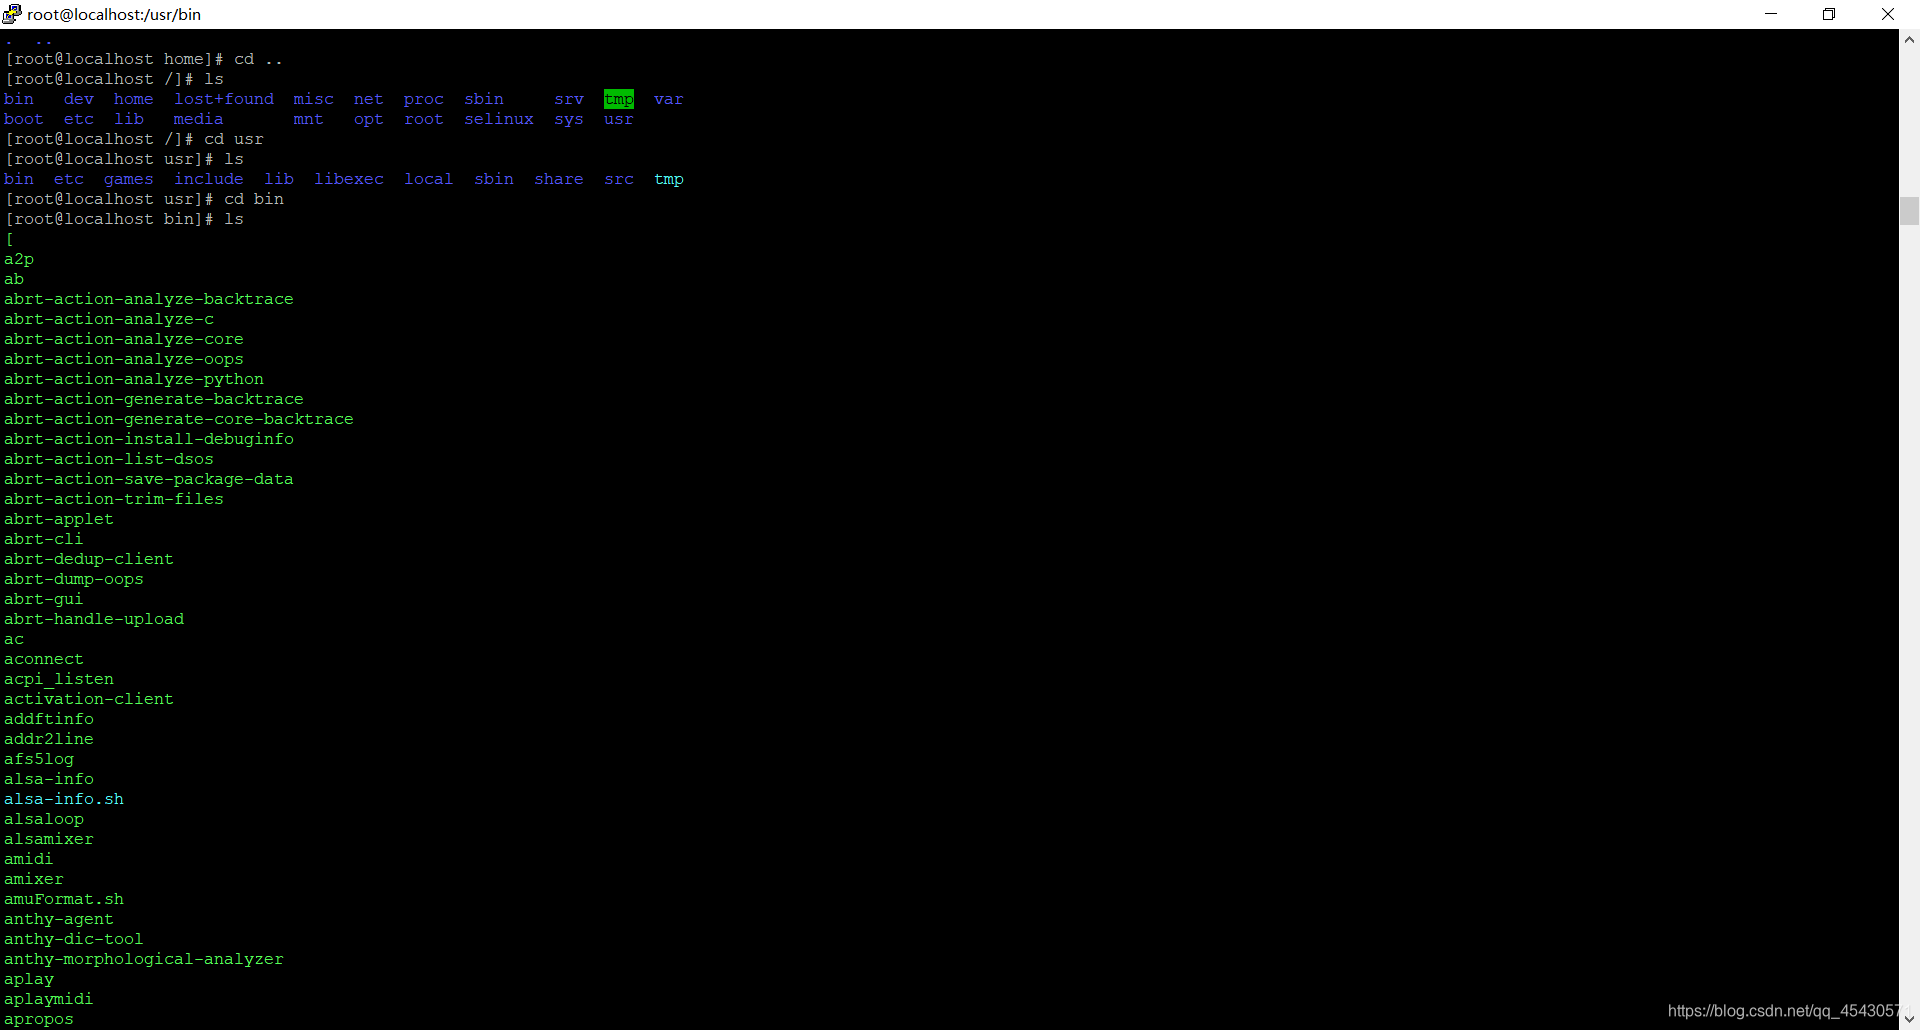Click abrt-action-generate-core-backtrace entry
Screen dimensions: 1920x1030
[179, 419]
